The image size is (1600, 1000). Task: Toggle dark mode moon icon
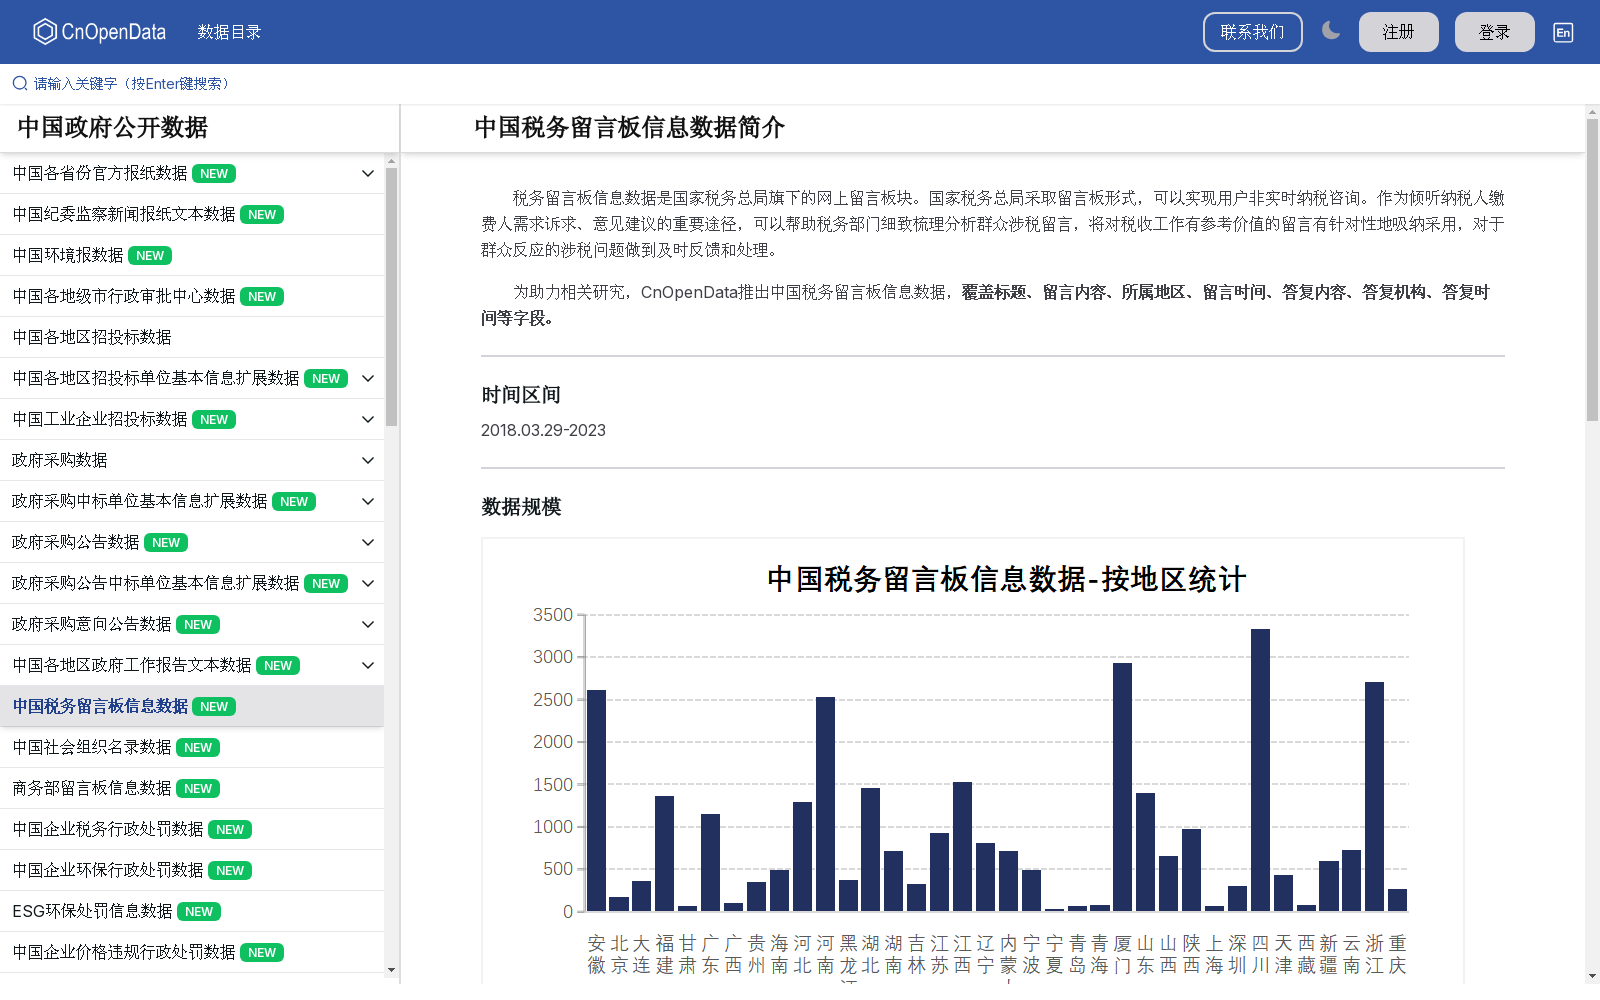coord(1331,31)
